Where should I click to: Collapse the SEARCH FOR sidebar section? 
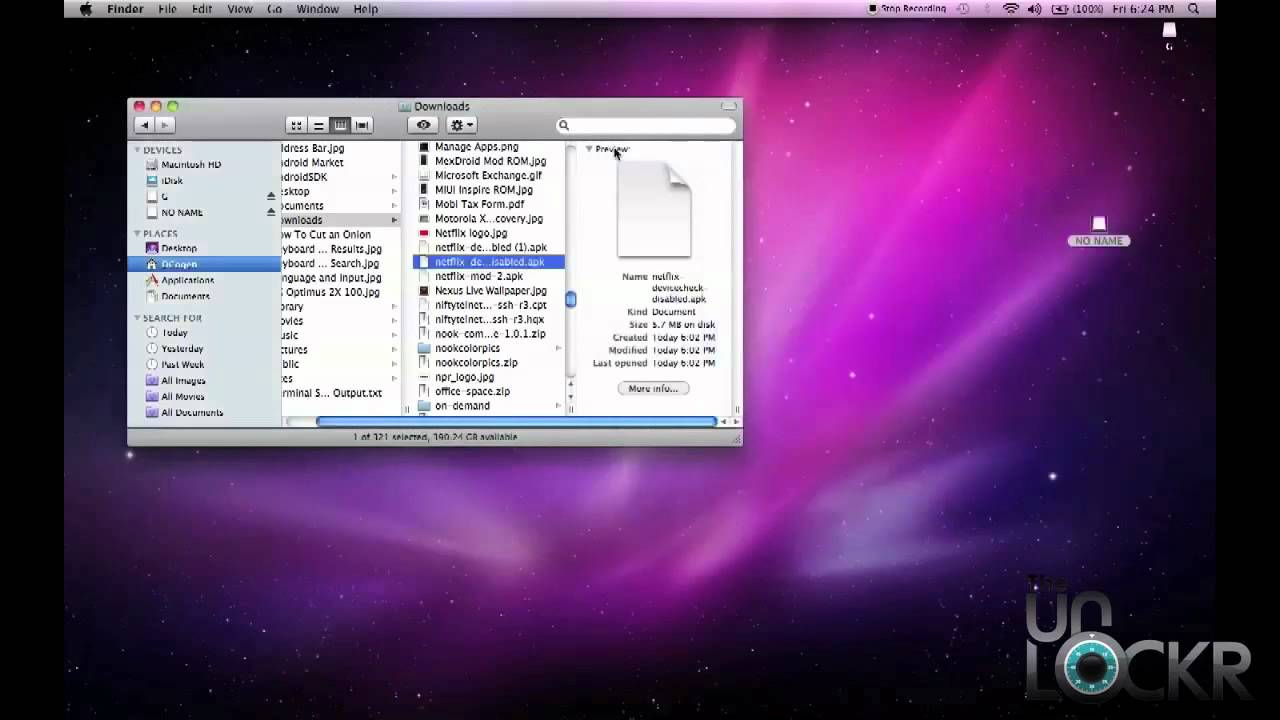click(137, 318)
